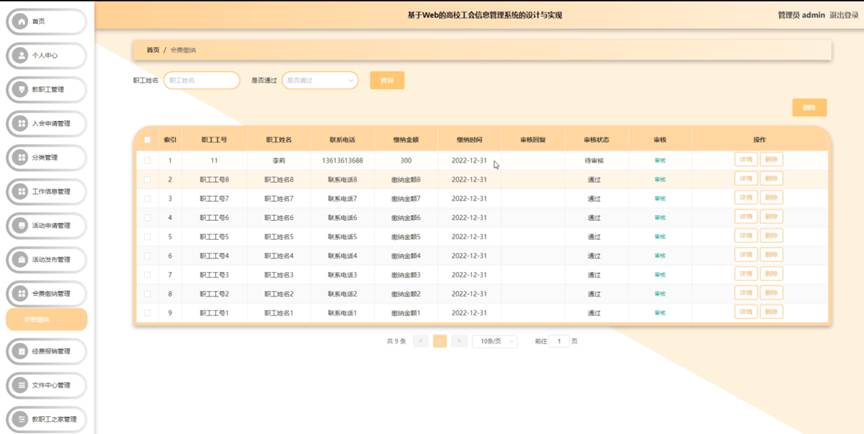
Task: Click 删除 for the 李莉 row
Action: [771, 160]
